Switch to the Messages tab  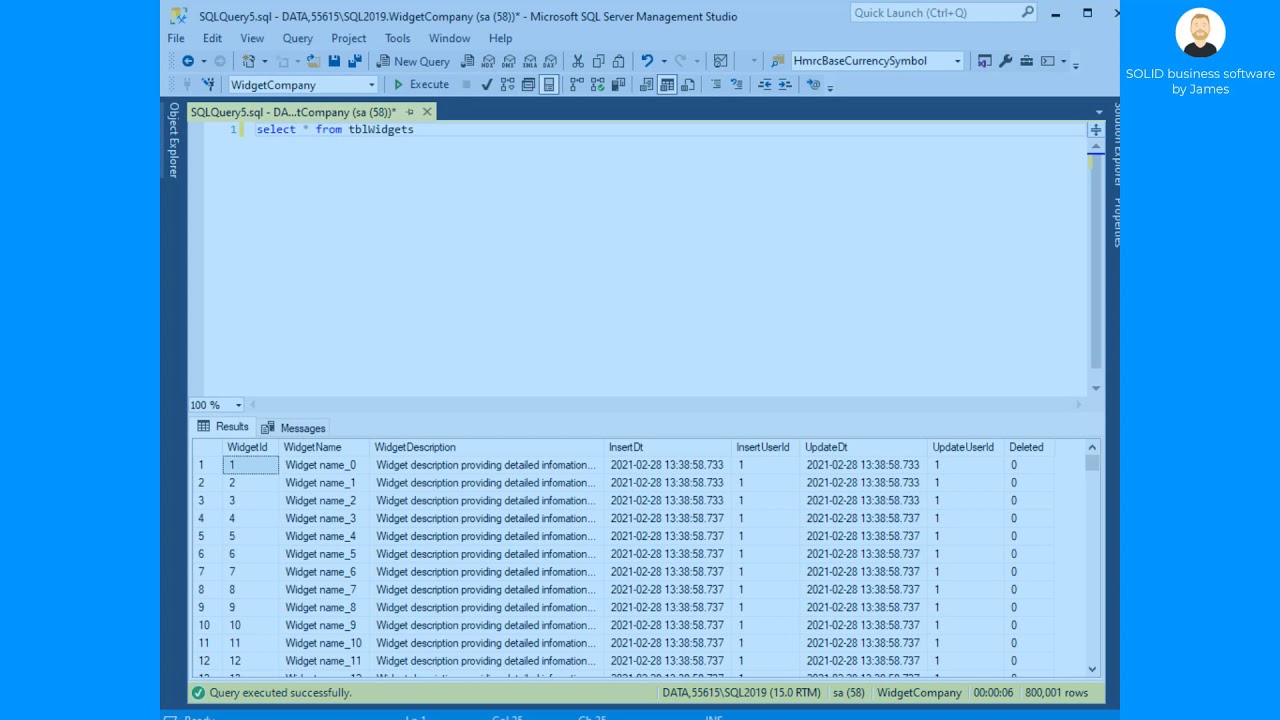click(x=293, y=428)
